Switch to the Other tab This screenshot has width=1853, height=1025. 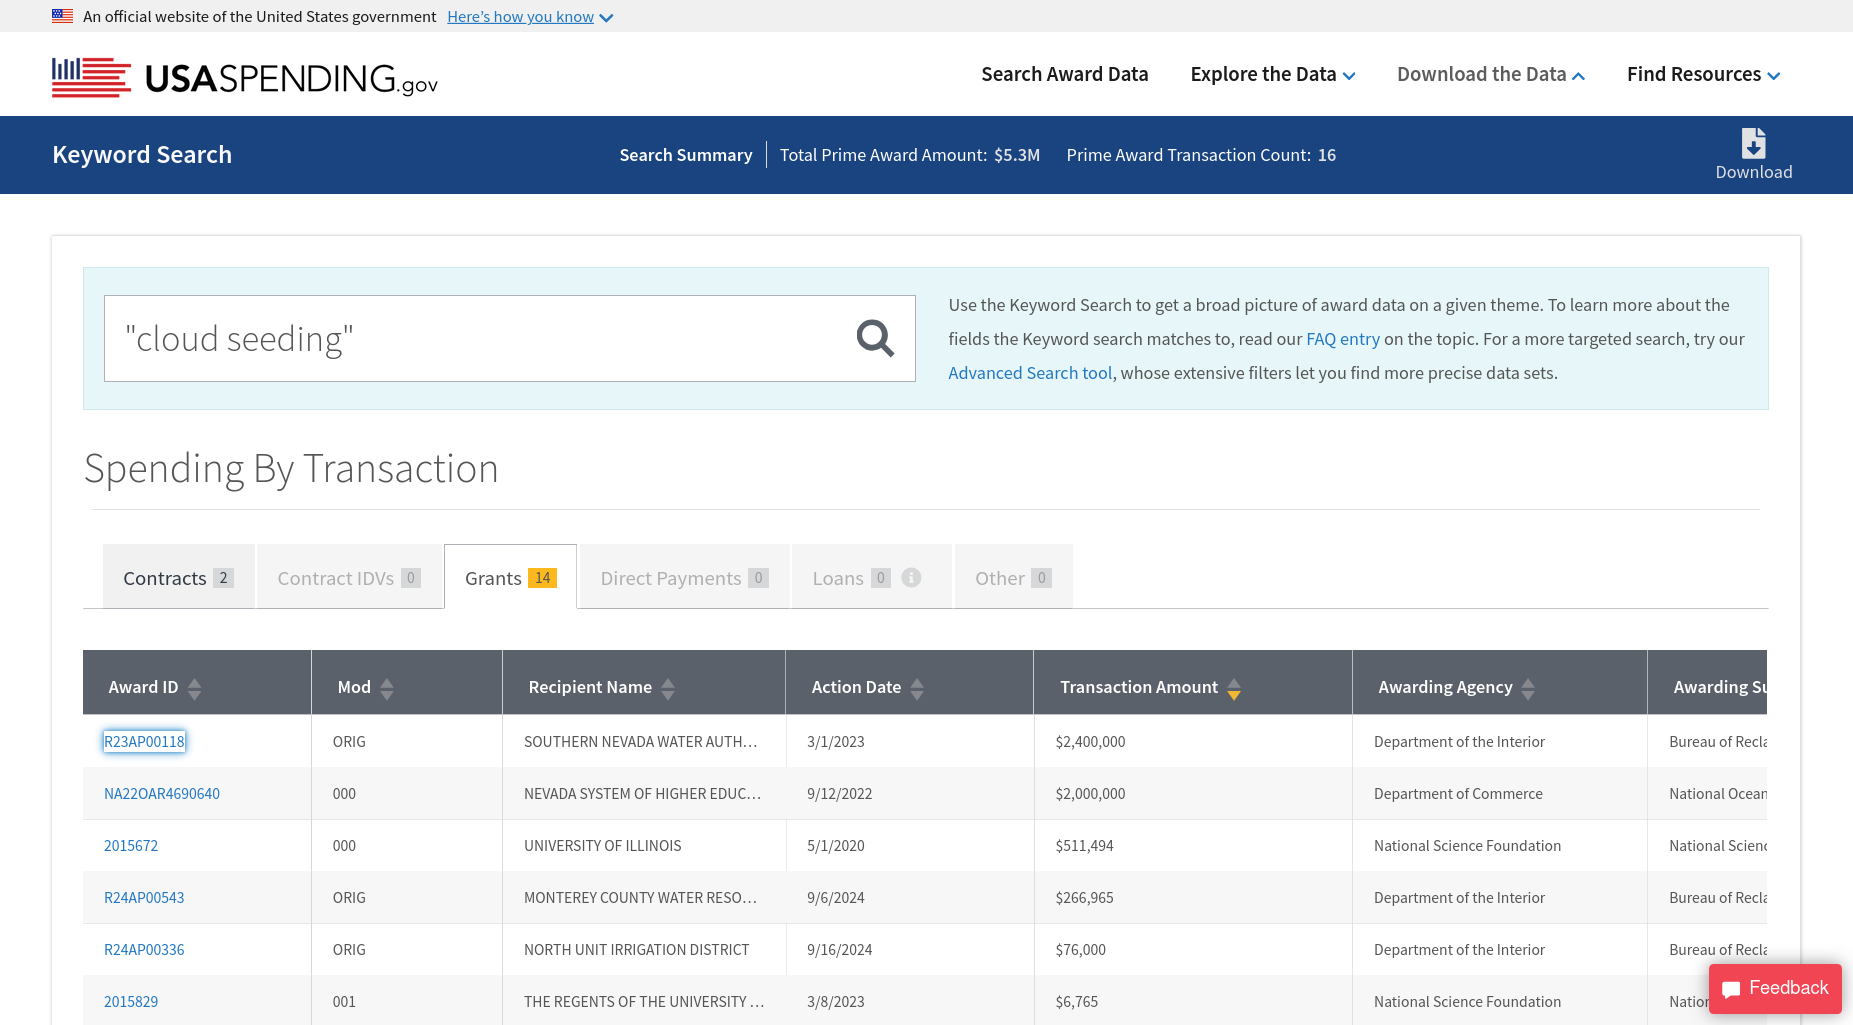pos(1013,577)
